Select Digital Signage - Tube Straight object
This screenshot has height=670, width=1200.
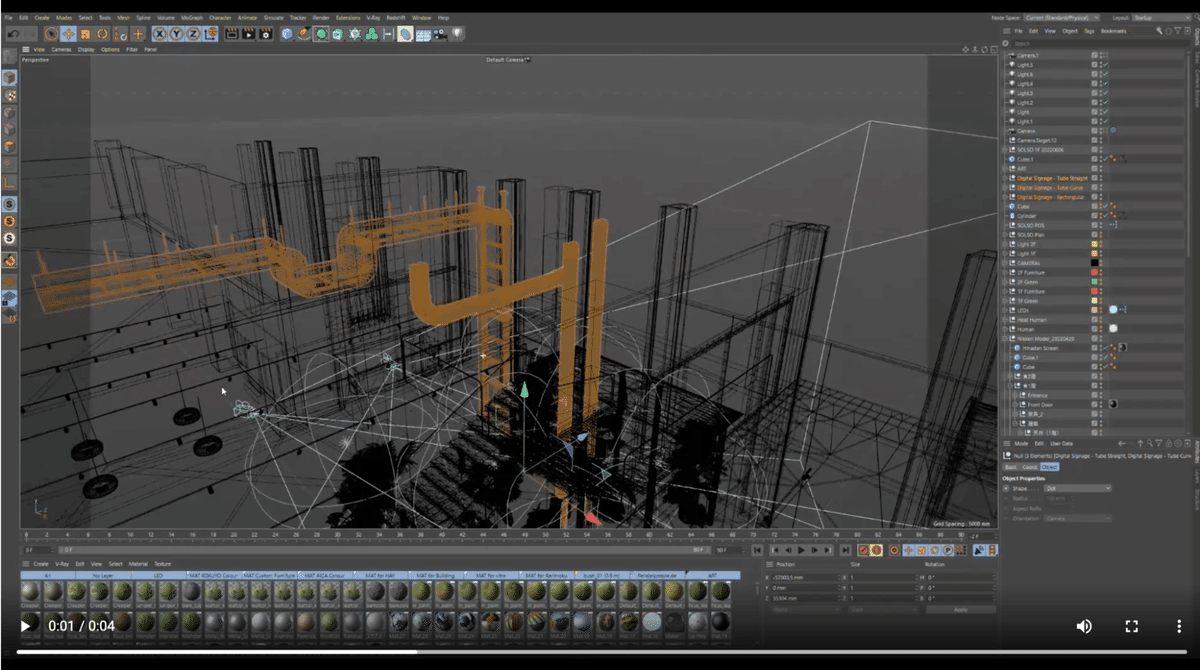click(1052, 178)
